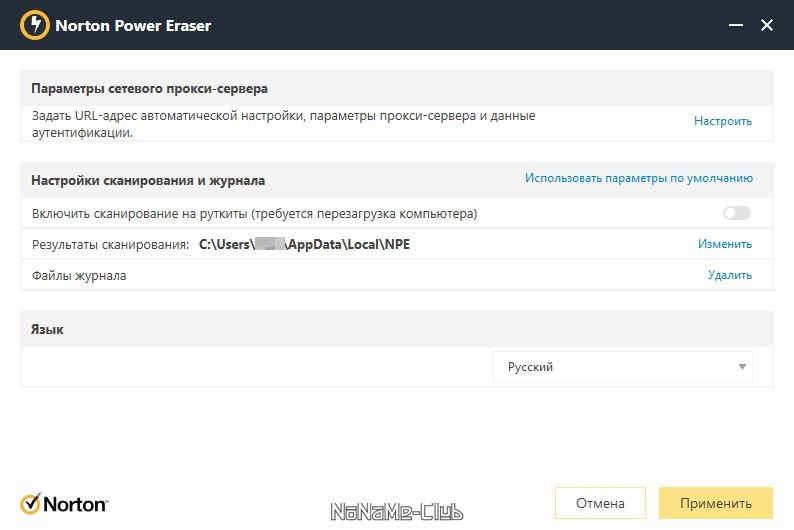Image resolution: width=794 pixels, height=530 pixels.
Task: Click the arrow of the language combo box
Action: (742, 367)
